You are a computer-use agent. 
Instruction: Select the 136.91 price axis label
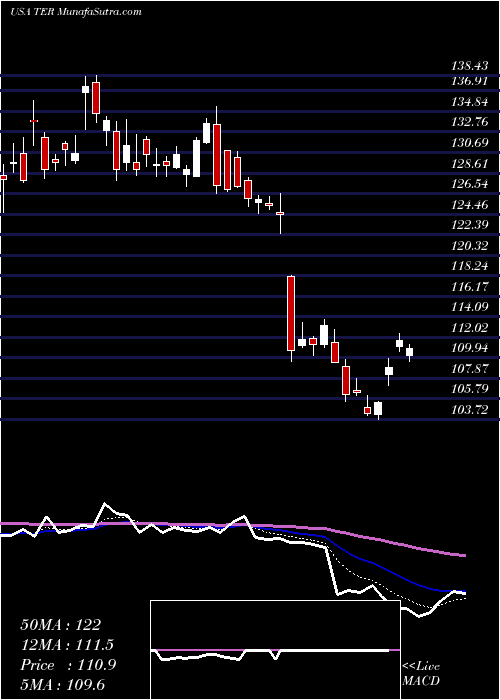click(470, 82)
